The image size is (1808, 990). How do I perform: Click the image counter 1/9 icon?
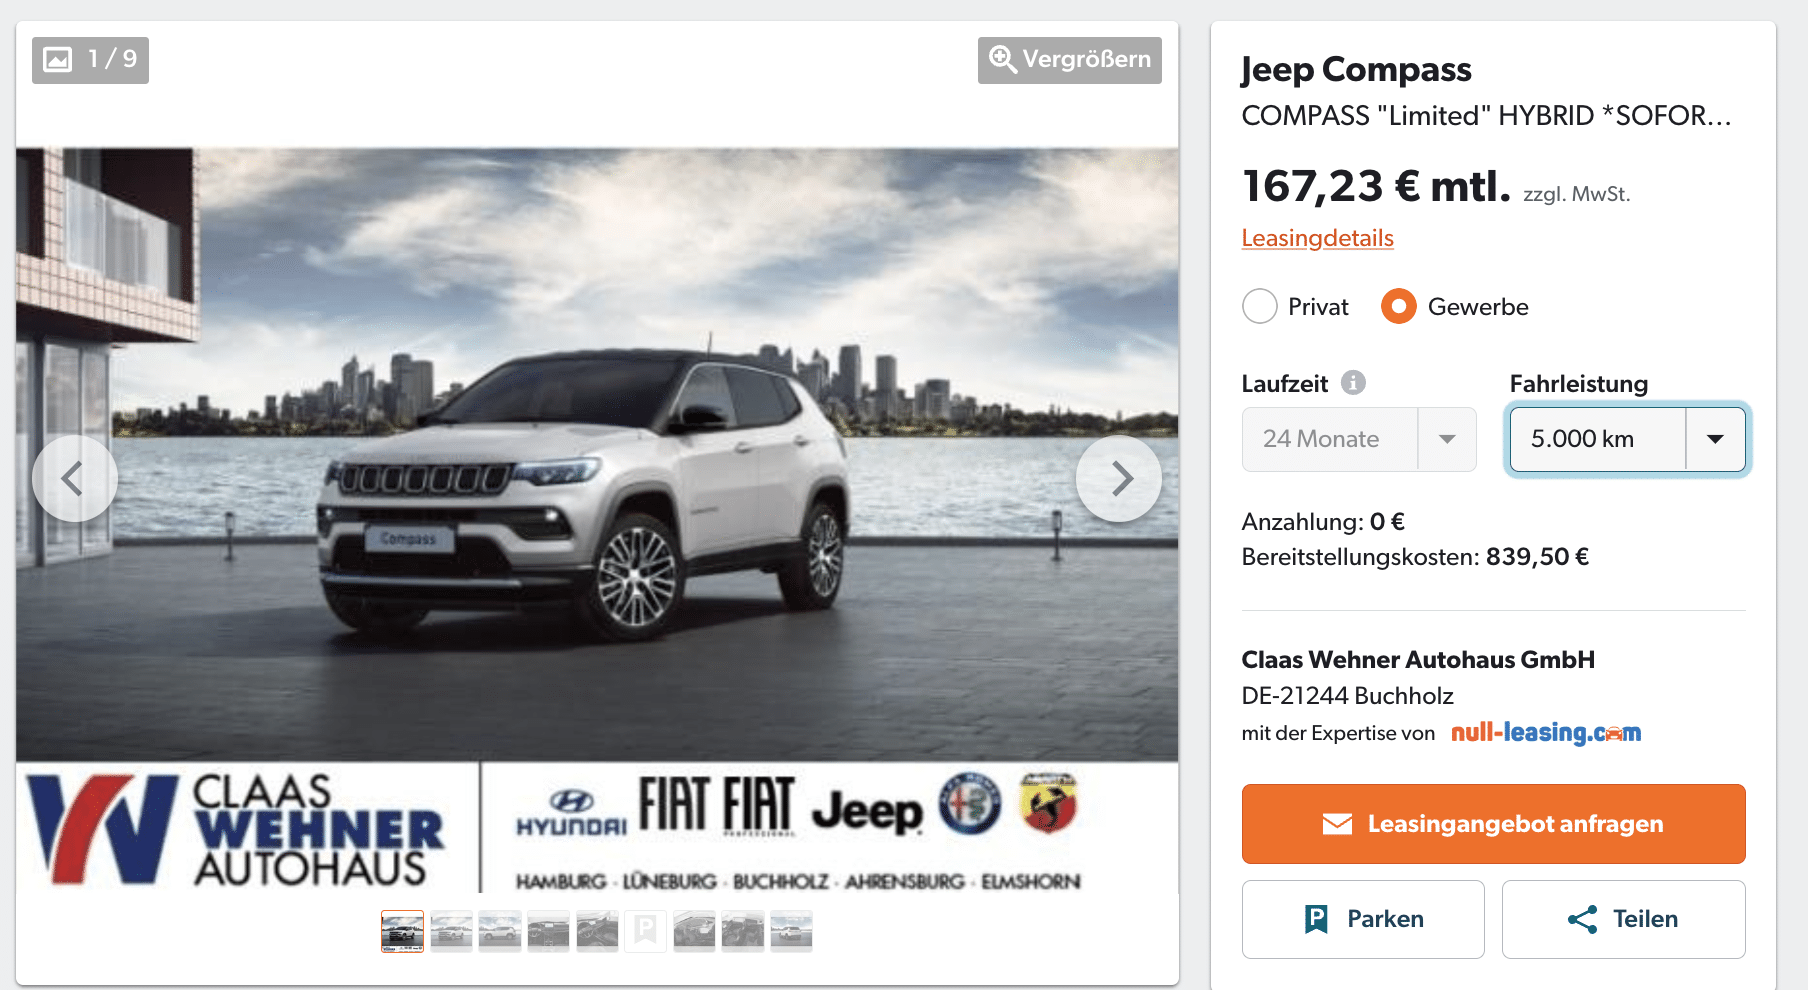click(58, 60)
